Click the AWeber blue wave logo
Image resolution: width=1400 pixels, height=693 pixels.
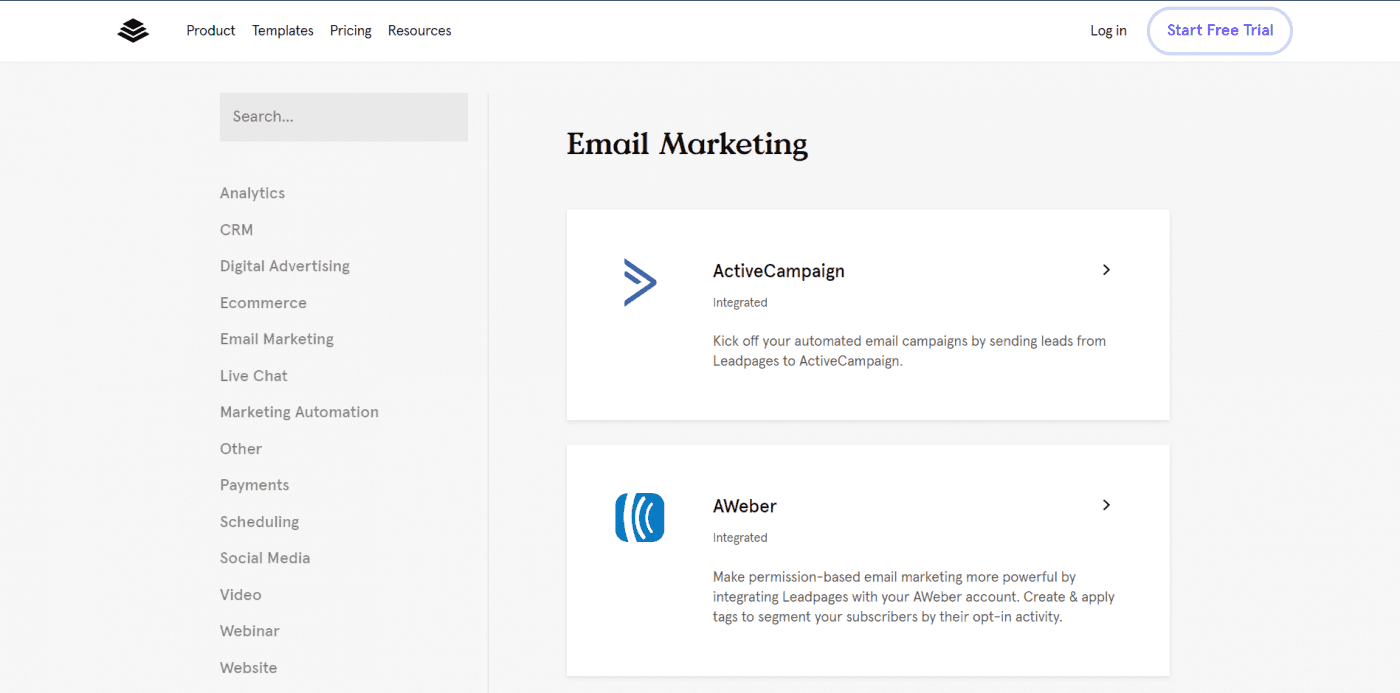coord(640,517)
